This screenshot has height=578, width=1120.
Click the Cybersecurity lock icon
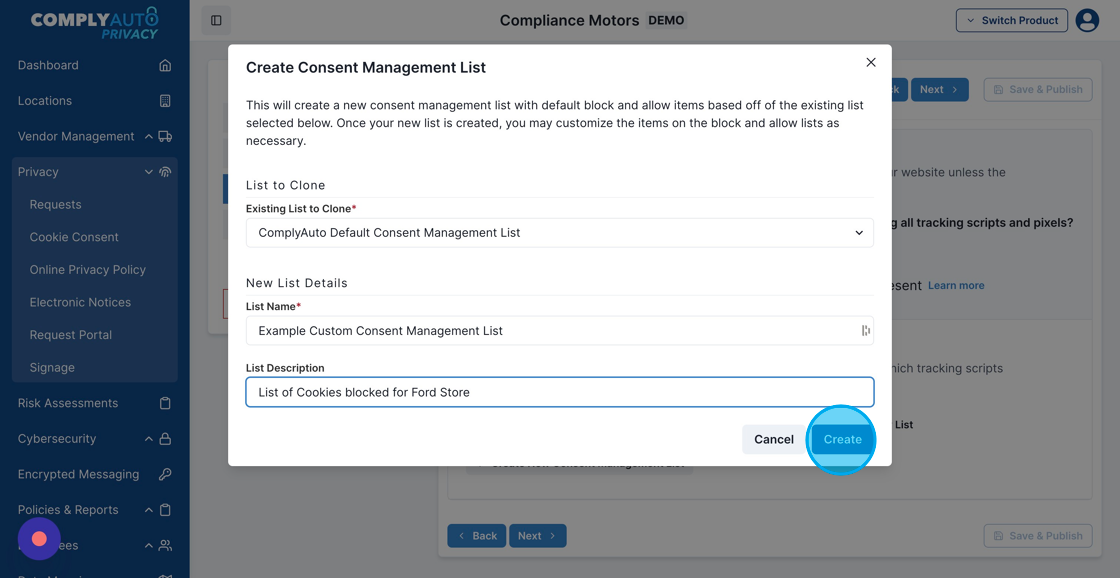[165, 439]
